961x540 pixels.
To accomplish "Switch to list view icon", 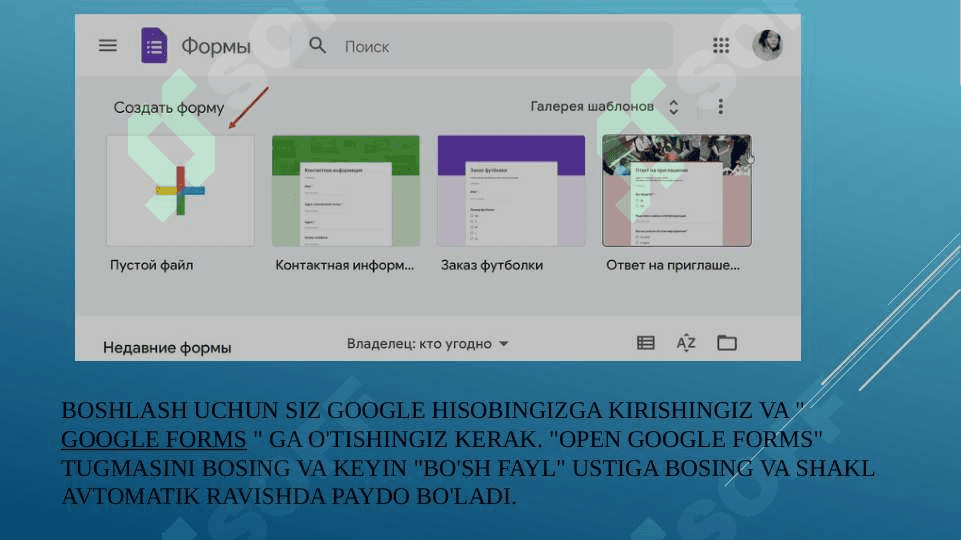I will pos(645,343).
